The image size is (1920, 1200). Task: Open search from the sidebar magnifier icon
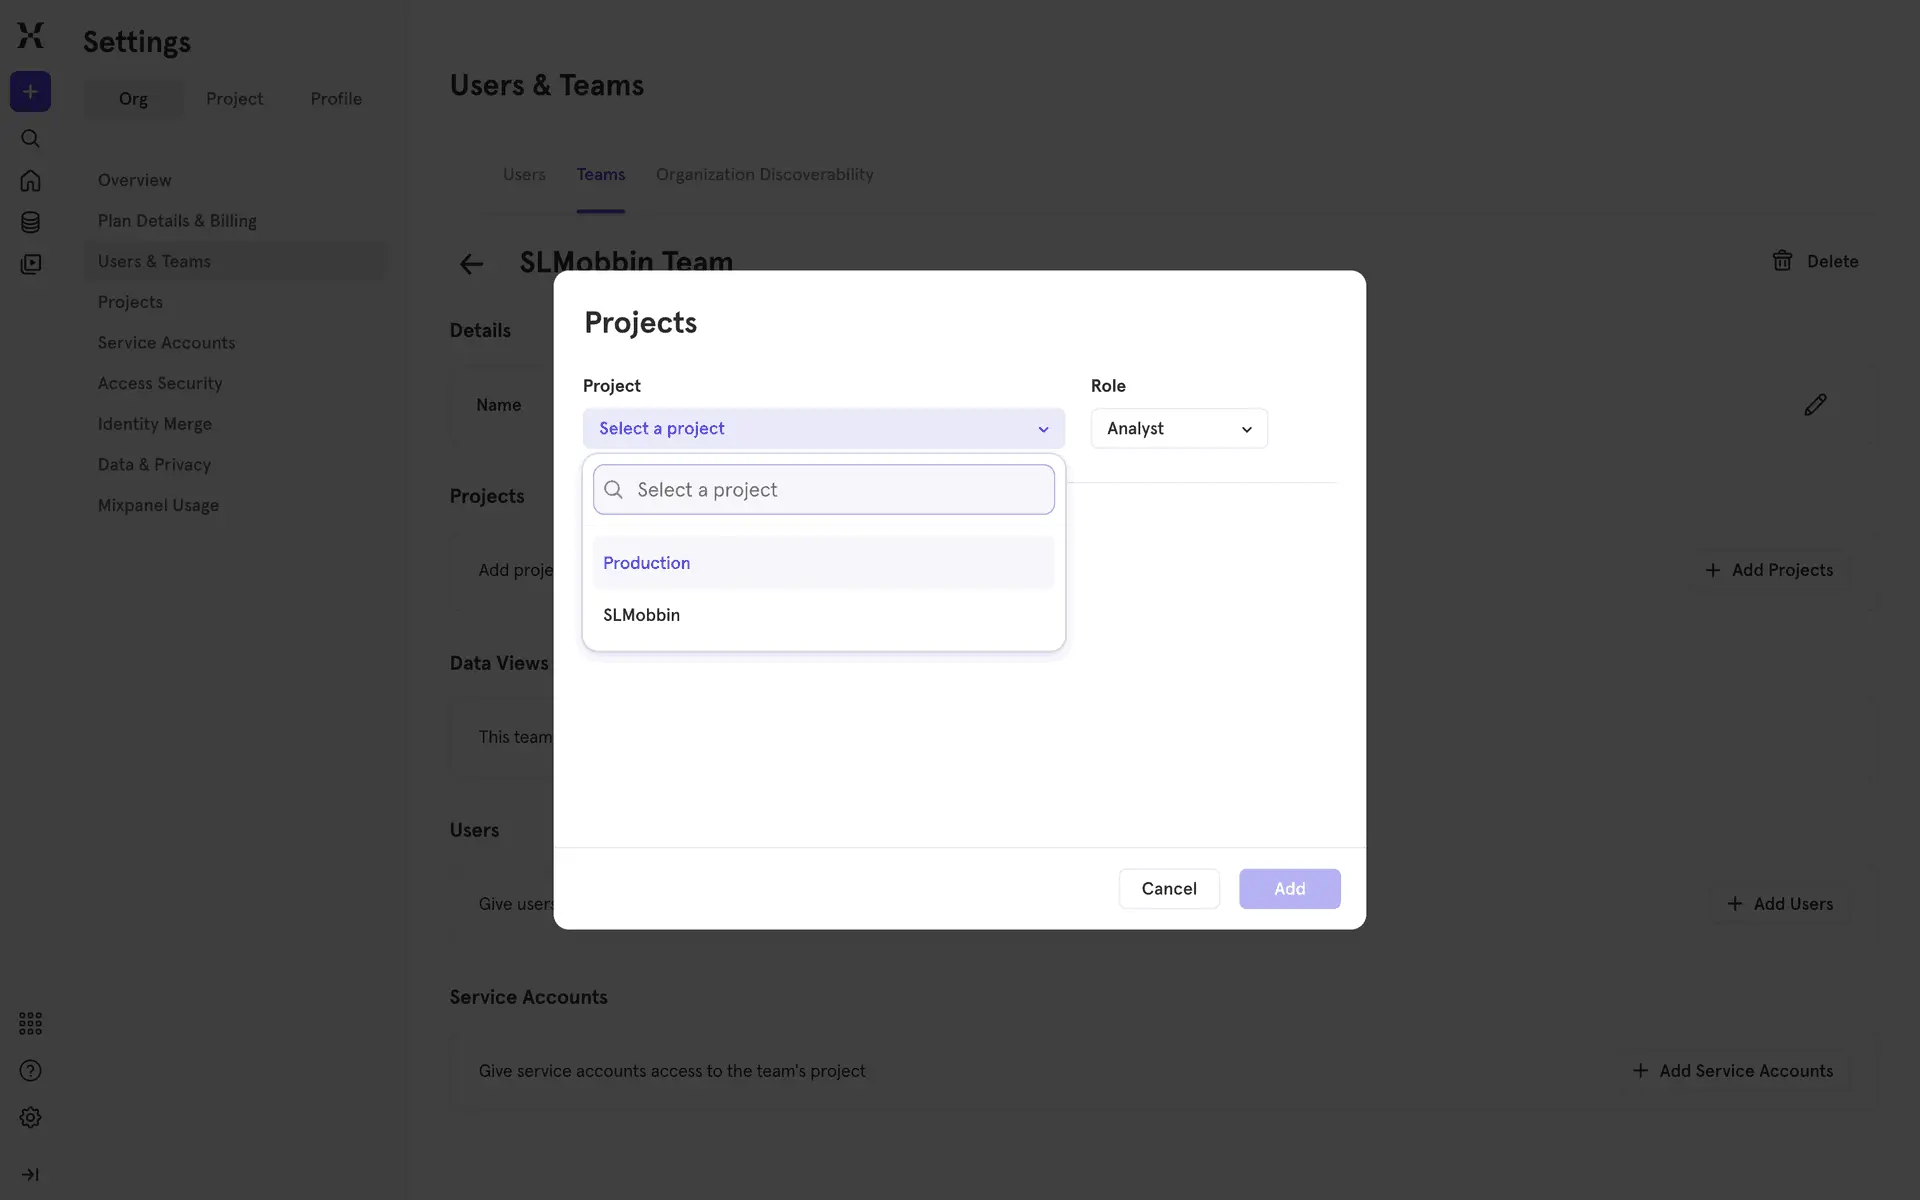point(30,139)
